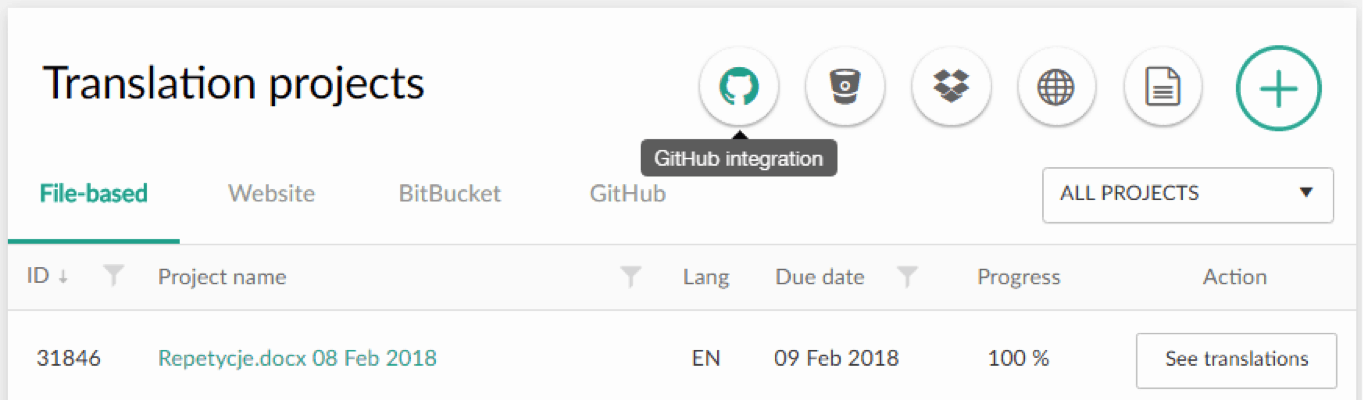The width and height of the screenshot is (1363, 400).
Task: Filter projects by ID funnel icon
Action: (x=115, y=277)
